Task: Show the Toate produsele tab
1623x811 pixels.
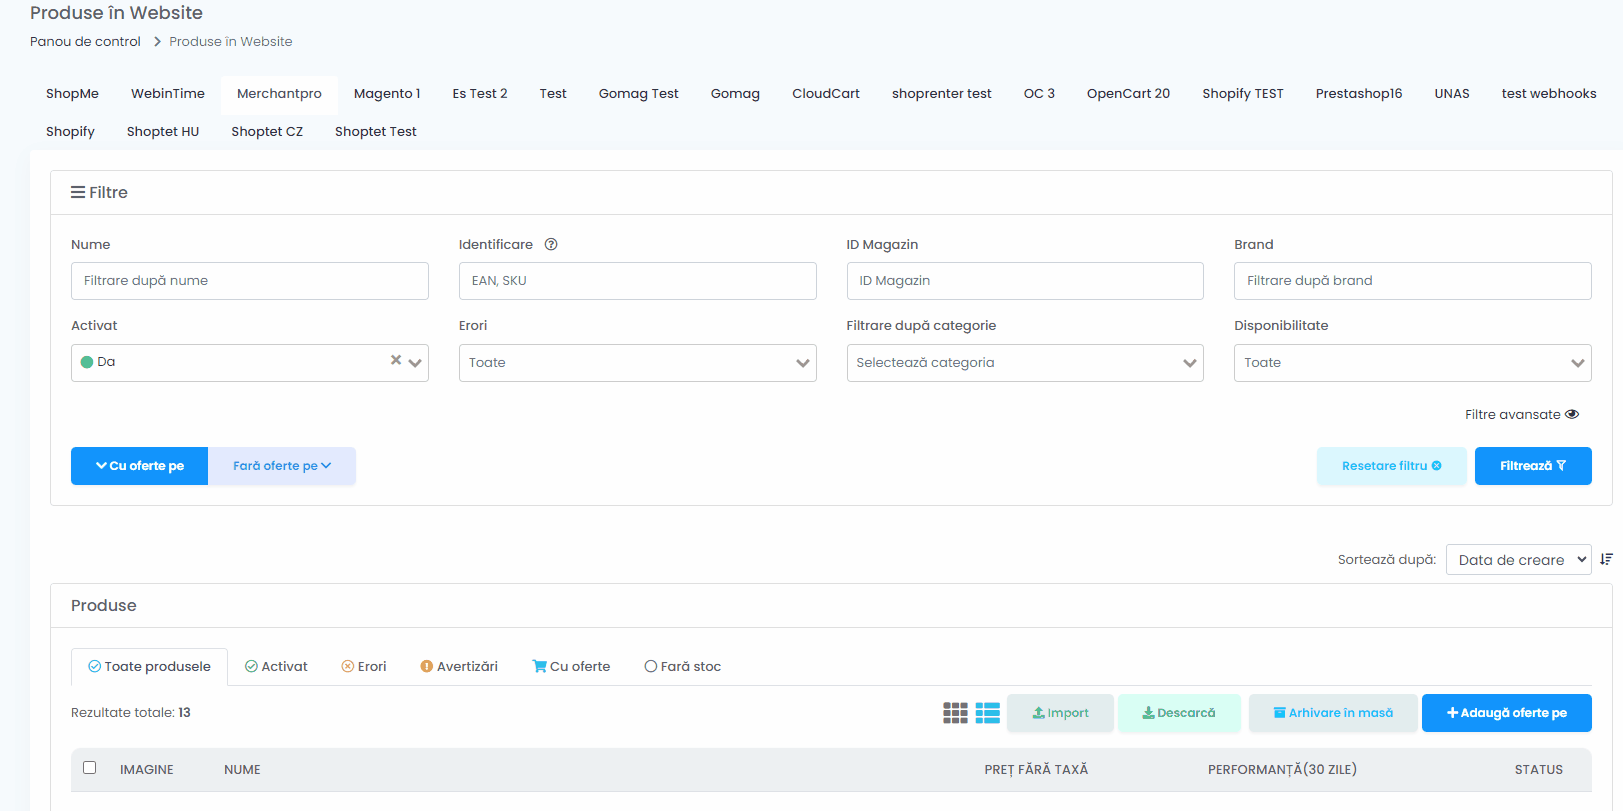Action: tap(150, 666)
